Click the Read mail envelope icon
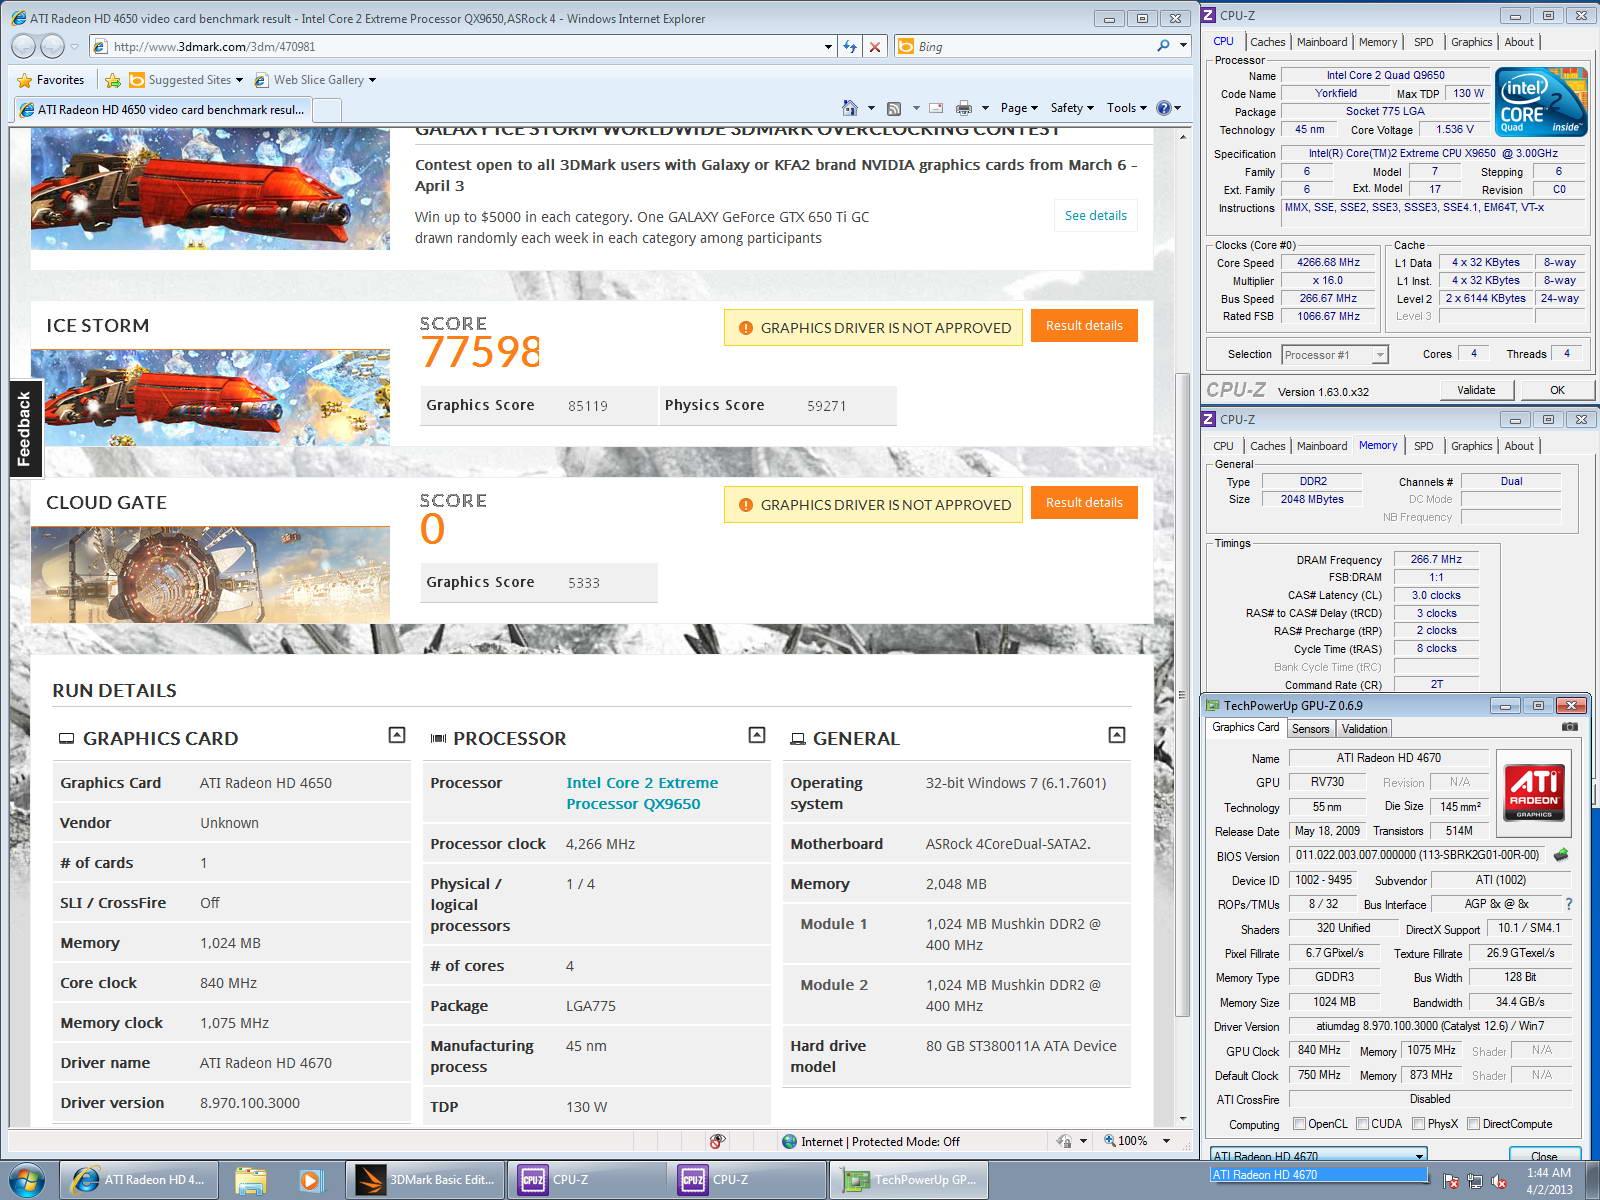1600x1200 pixels. tap(936, 108)
